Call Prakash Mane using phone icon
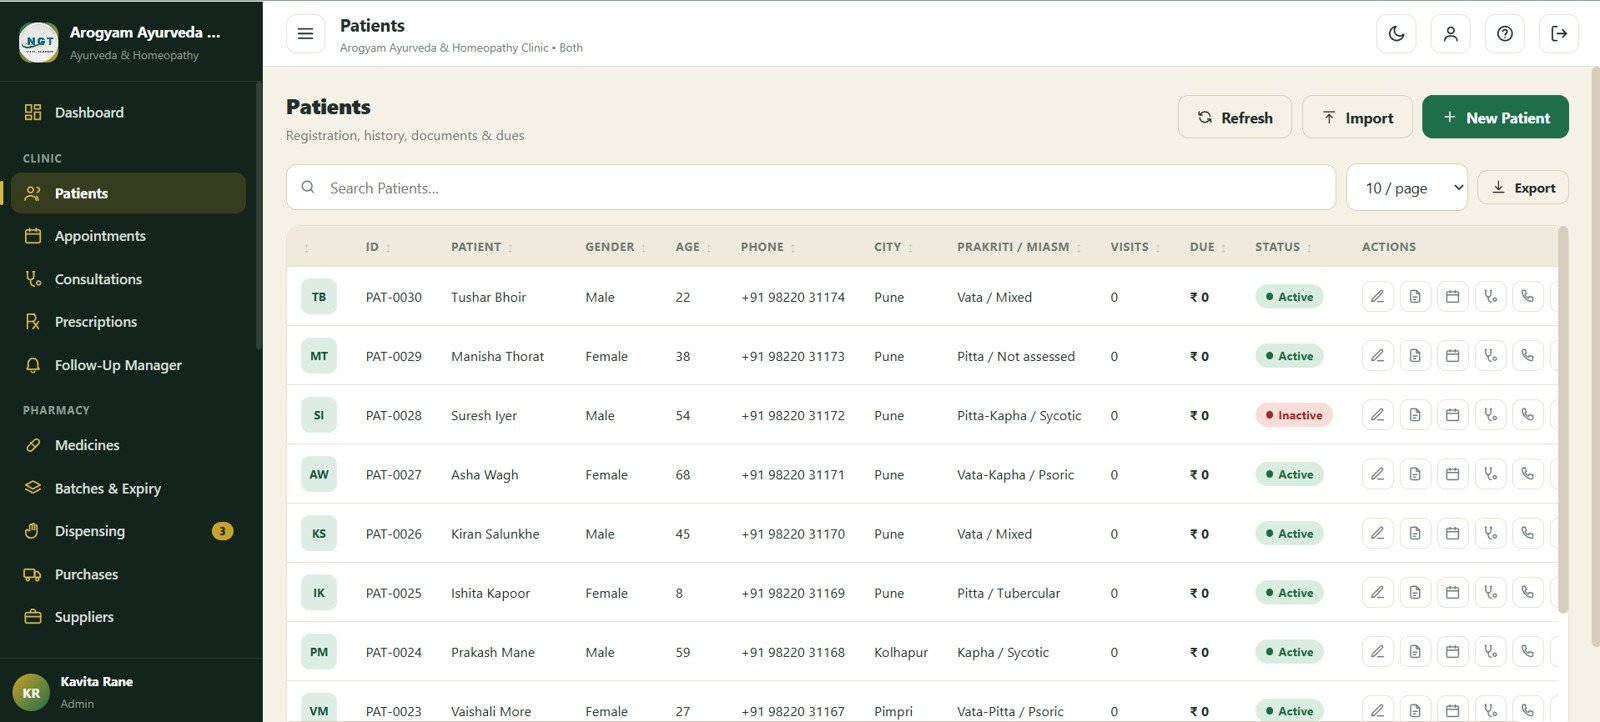This screenshot has width=1600, height=722. click(x=1528, y=651)
